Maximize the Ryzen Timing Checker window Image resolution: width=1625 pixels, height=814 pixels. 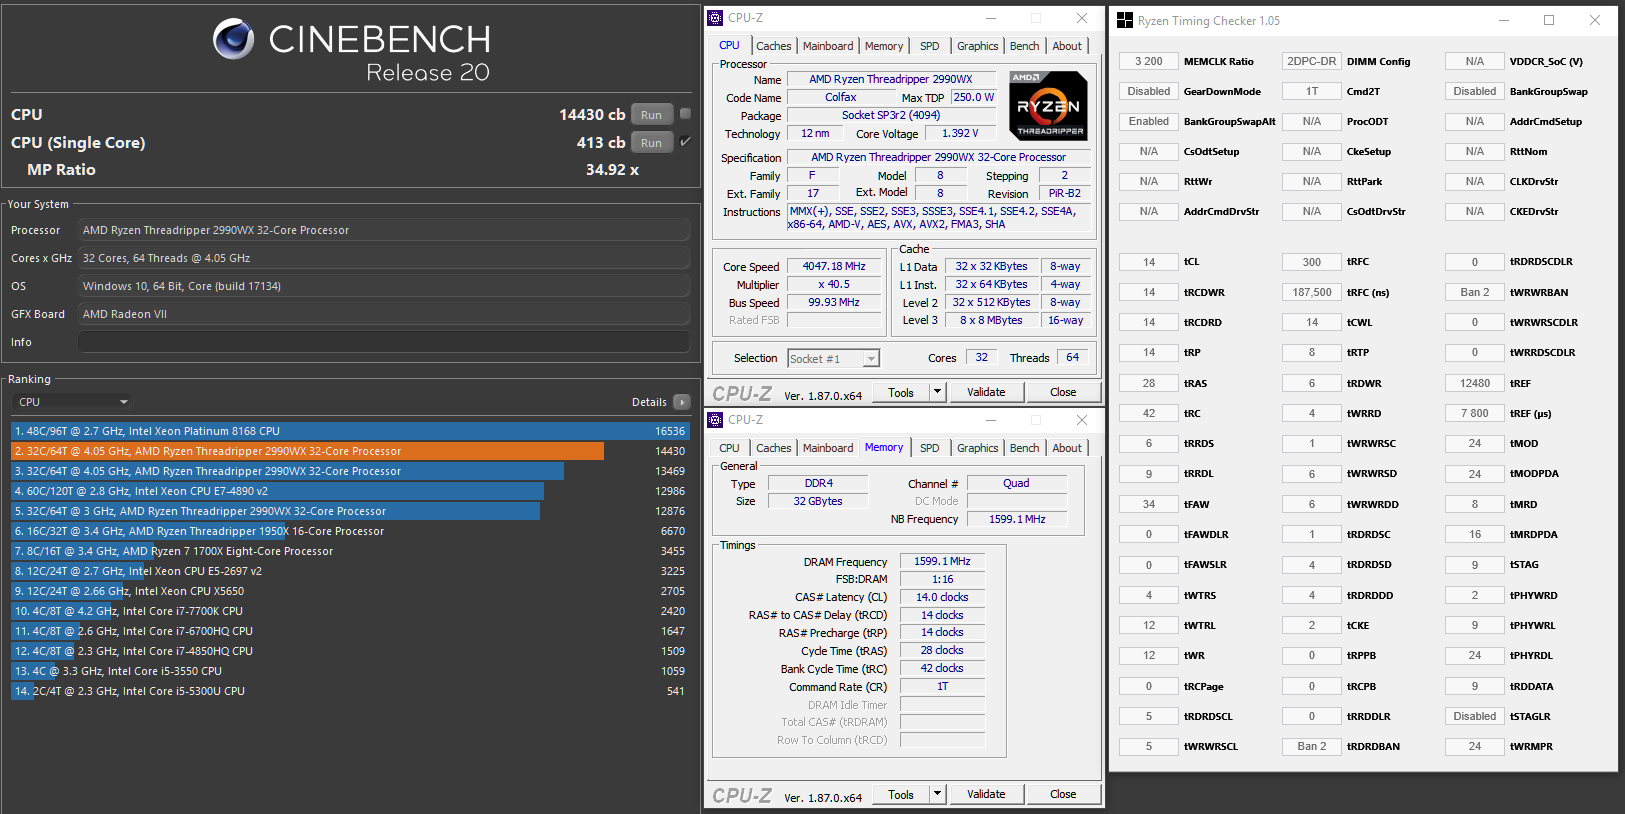[1549, 20]
